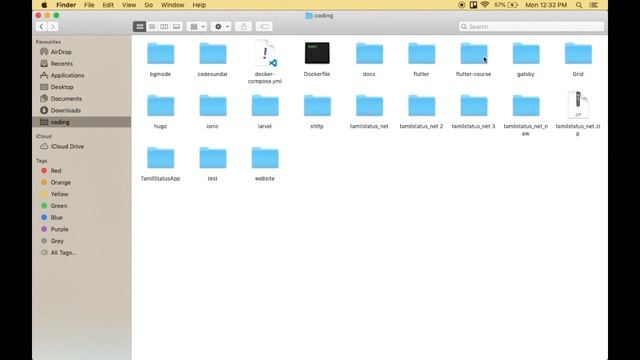Click the battery status indicator
Viewport: 640px width, 360px height.
(x=506, y=5)
